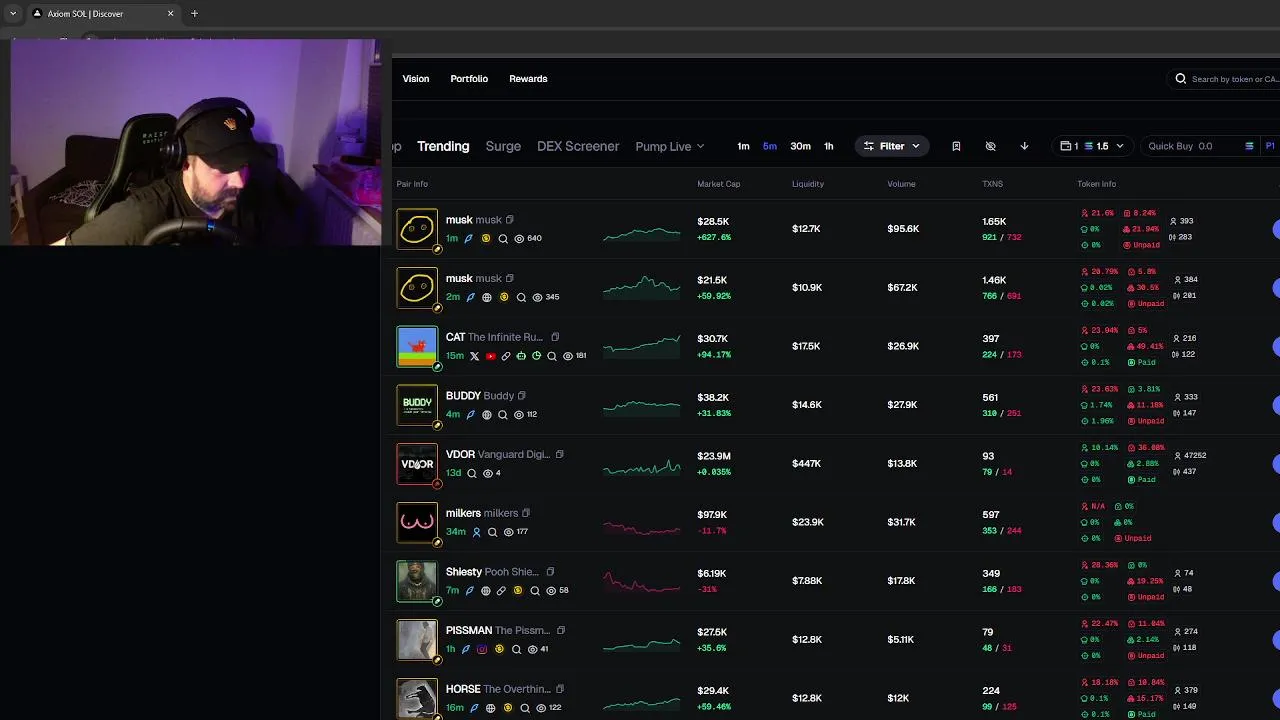Select the P1 preset
1280x720 pixels.
click(x=1270, y=146)
